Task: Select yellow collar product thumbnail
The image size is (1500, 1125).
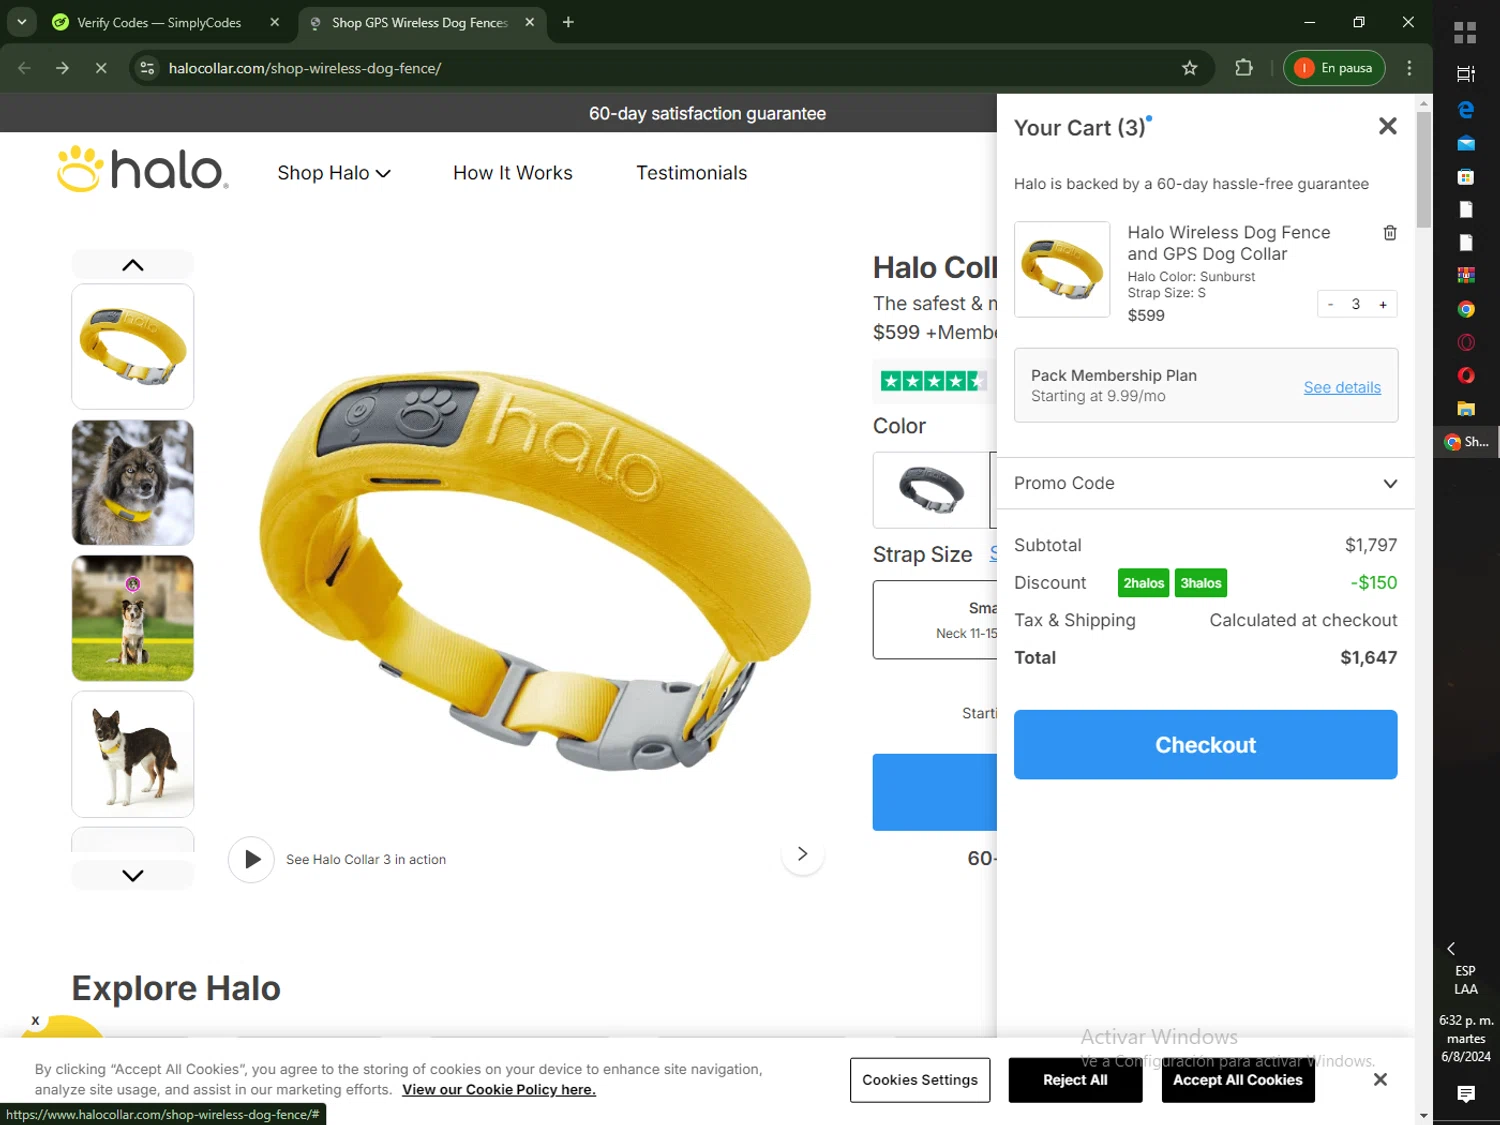Action: coord(132,346)
